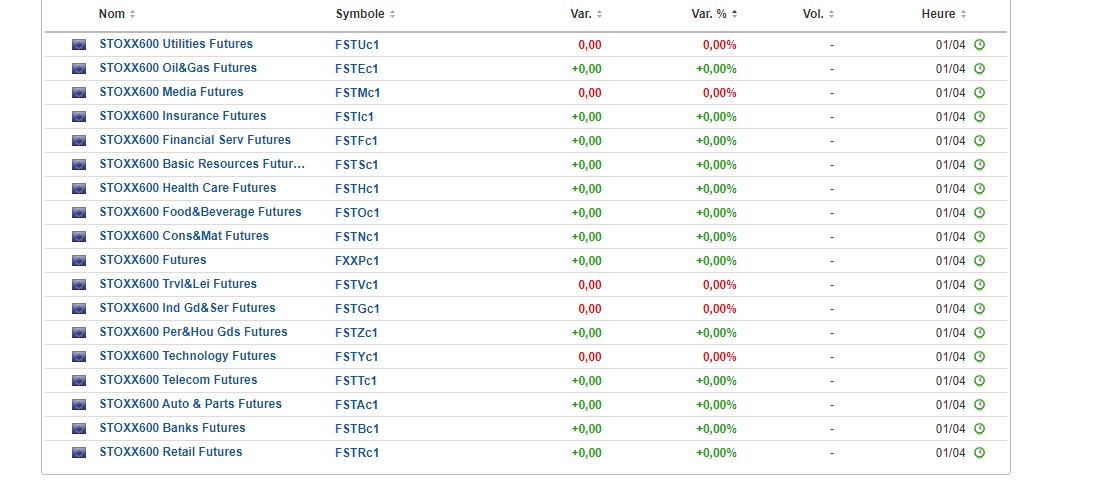Open the STOXX600 Food&Beverage Futures link
This screenshot has height=493, width=1096.
pyautogui.click(x=200, y=212)
